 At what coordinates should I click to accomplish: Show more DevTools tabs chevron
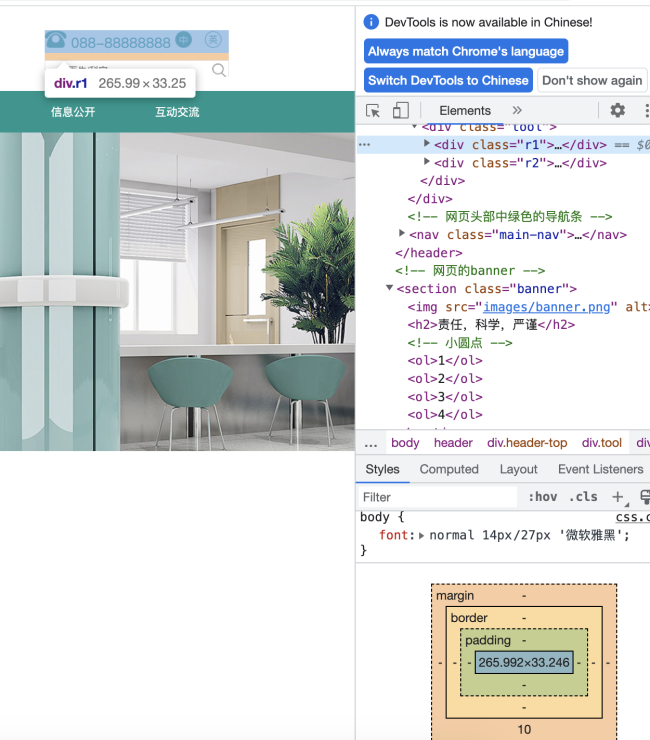pyautogui.click(x=517, y=110)
